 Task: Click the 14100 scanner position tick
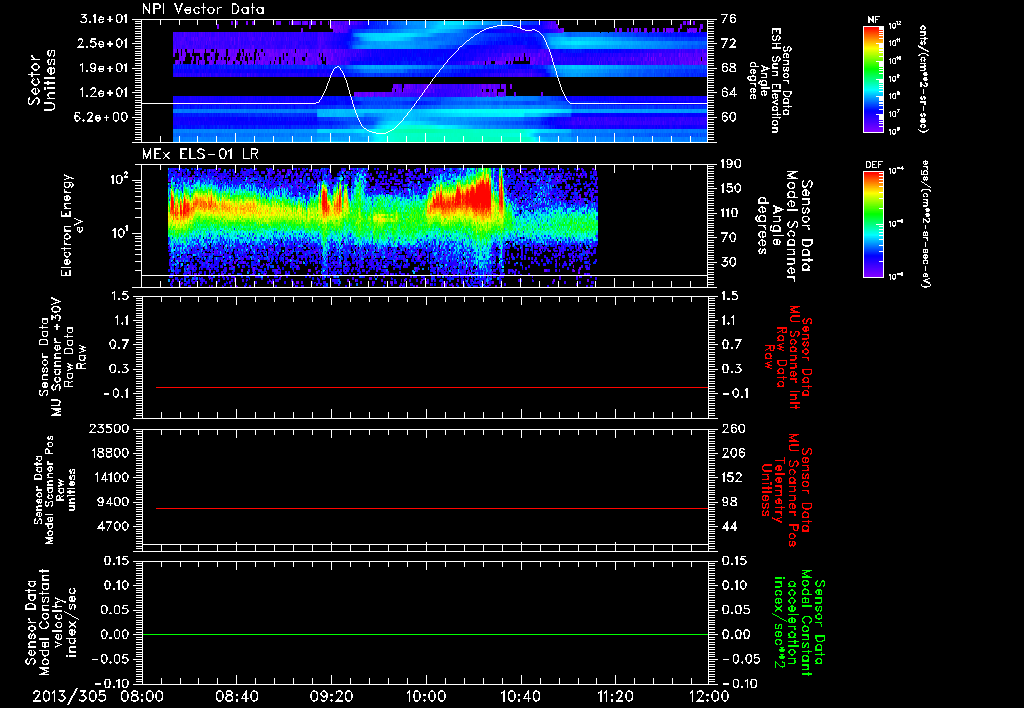[108, 477]
